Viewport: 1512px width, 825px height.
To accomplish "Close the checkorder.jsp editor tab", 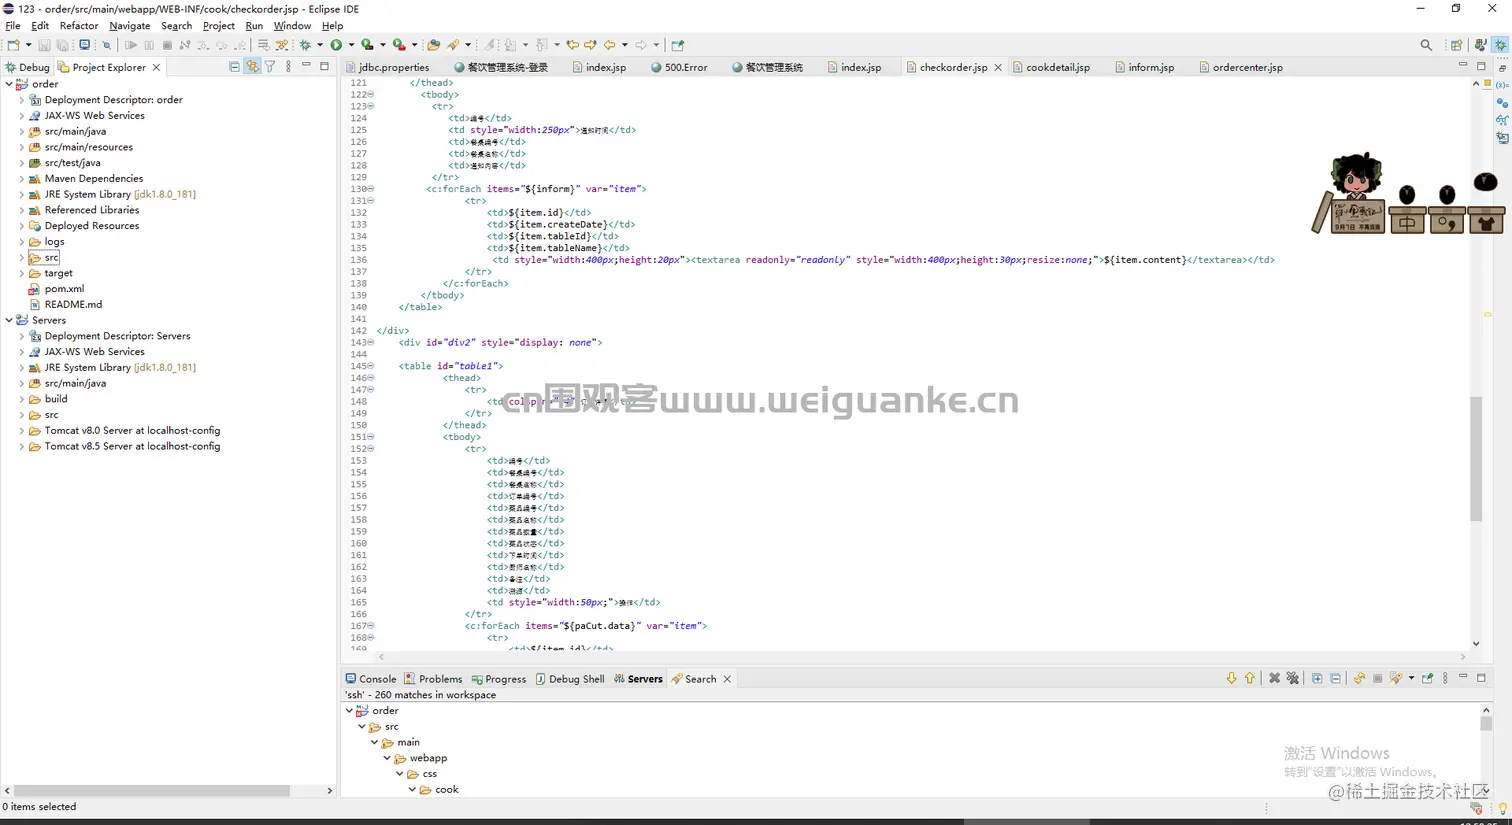I will [x=998, y=67].
